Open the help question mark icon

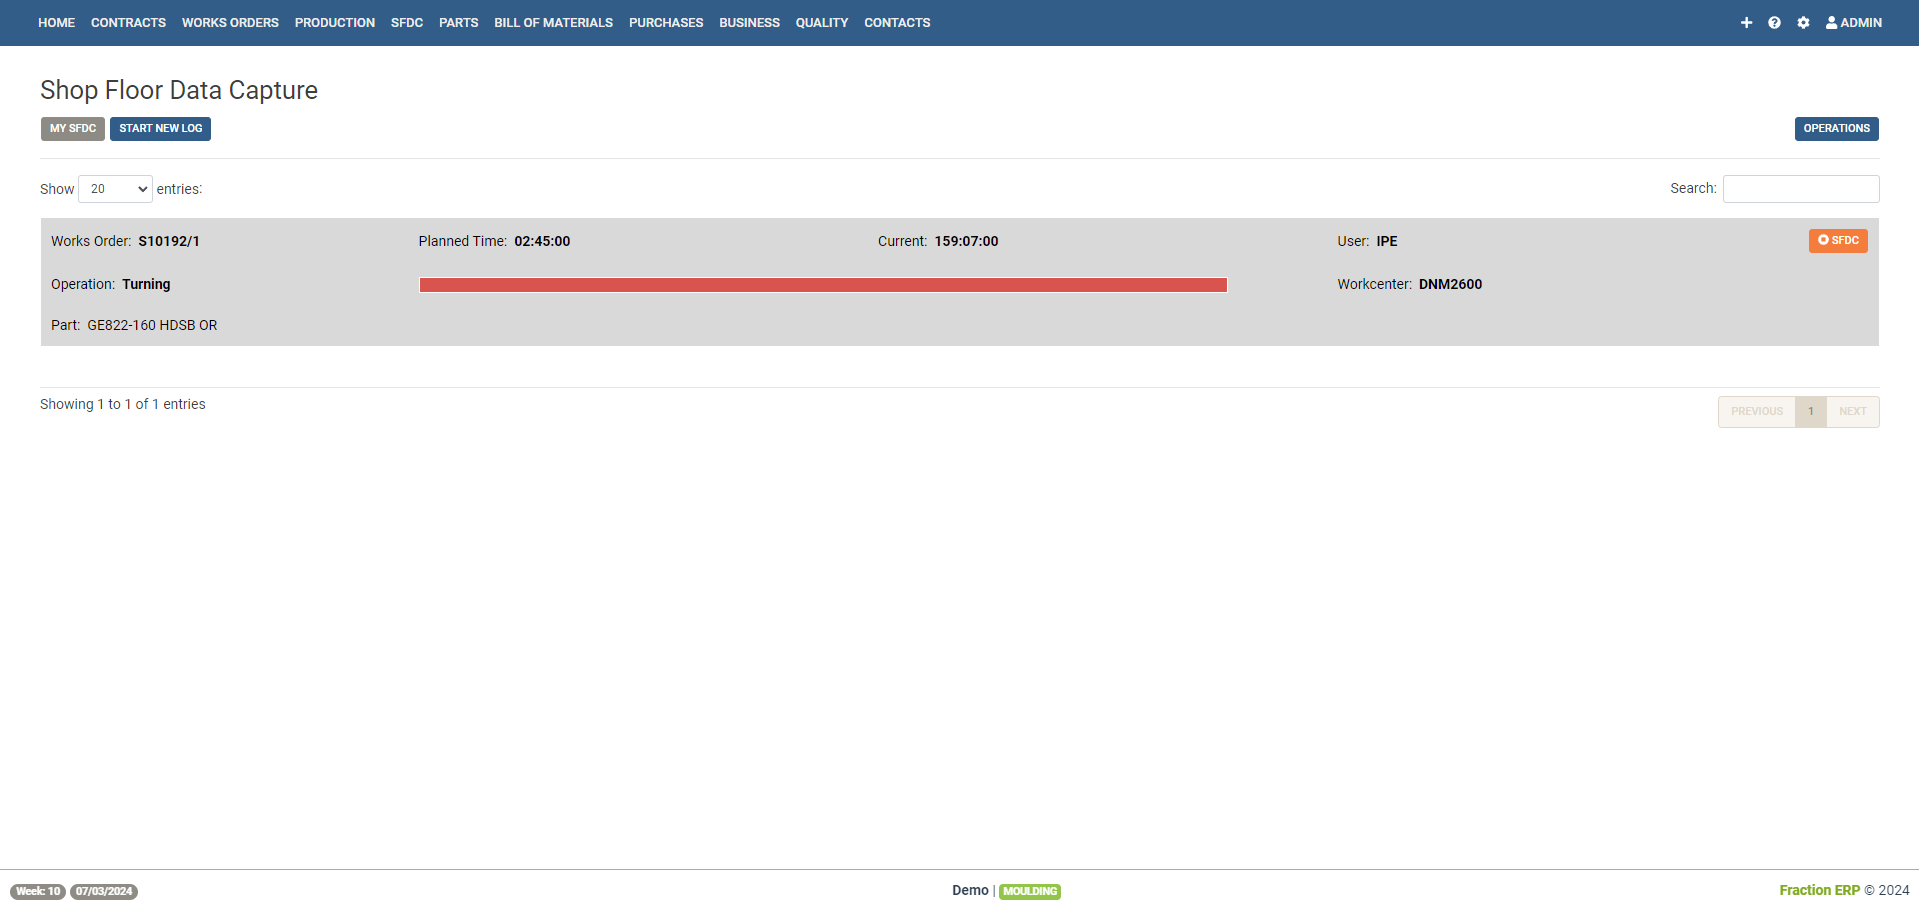point(1774,22)
